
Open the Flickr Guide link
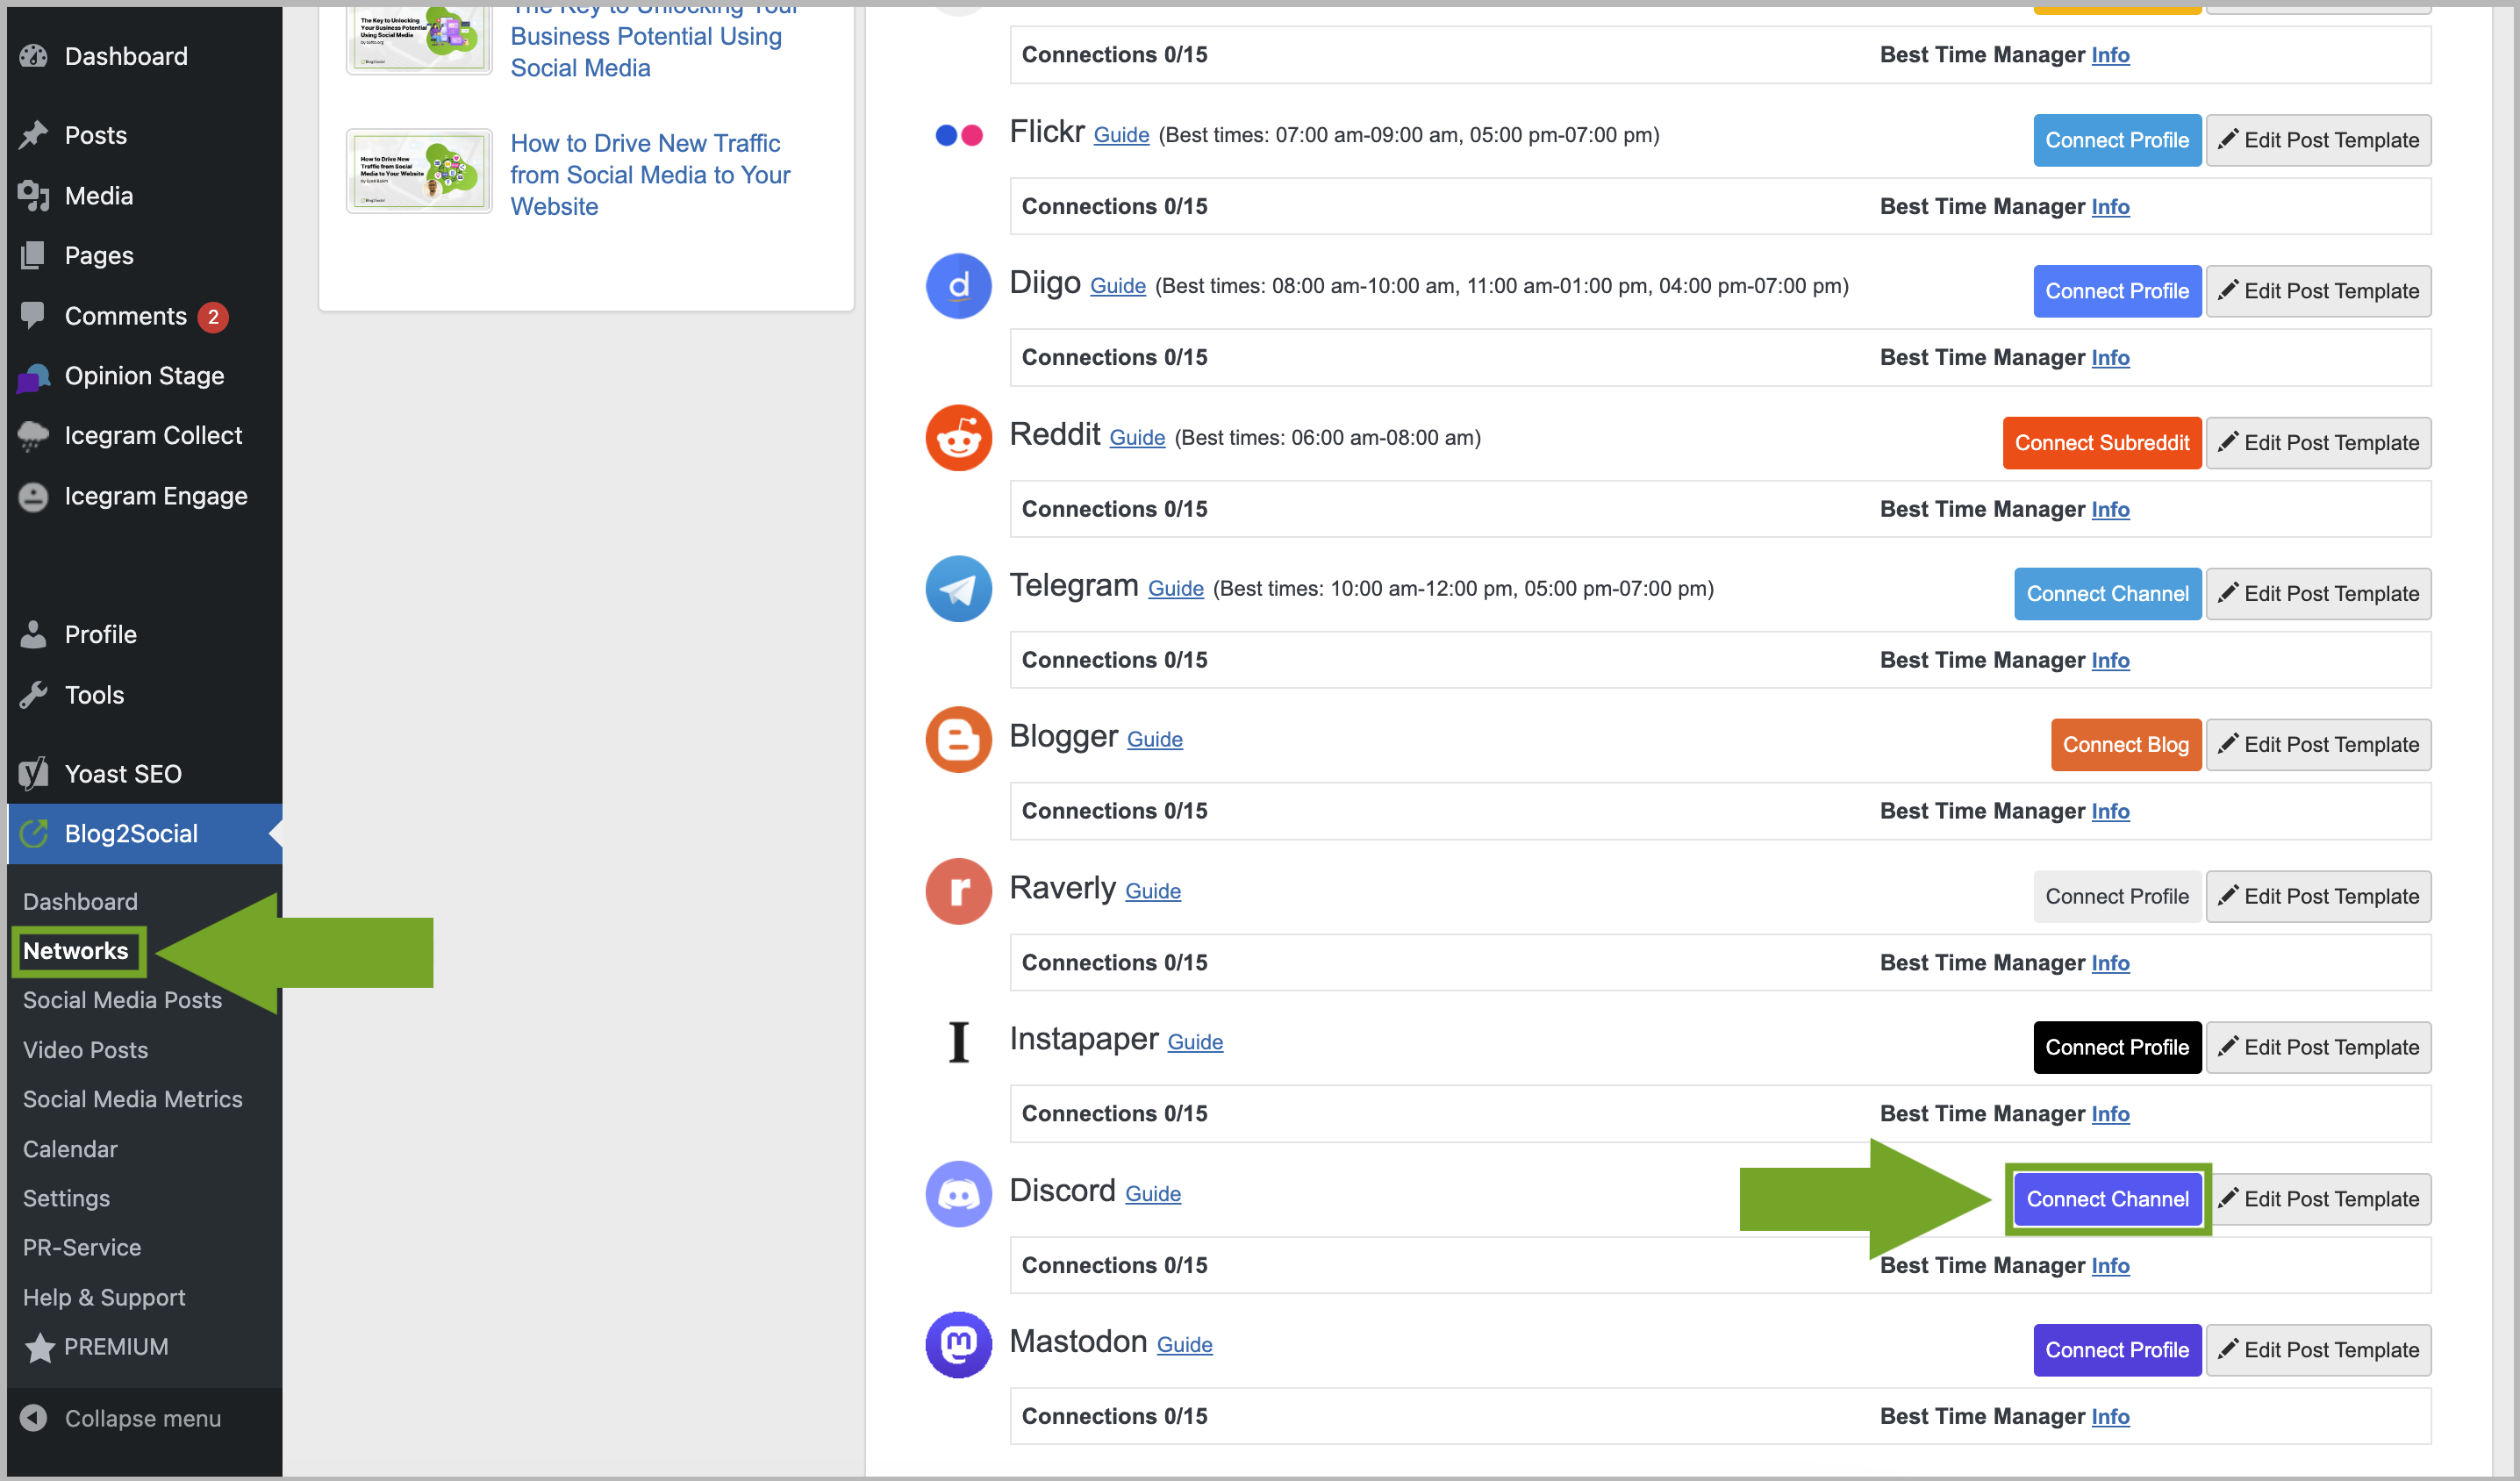tap(1121, 135)
